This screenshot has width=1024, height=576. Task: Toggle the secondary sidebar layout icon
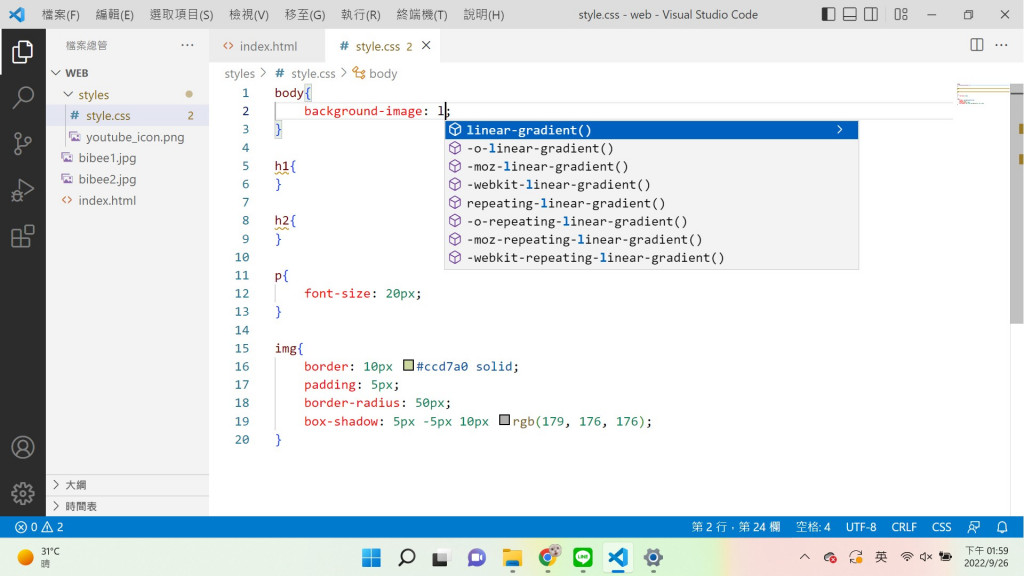pyautogui.click(x=871, y=14)
